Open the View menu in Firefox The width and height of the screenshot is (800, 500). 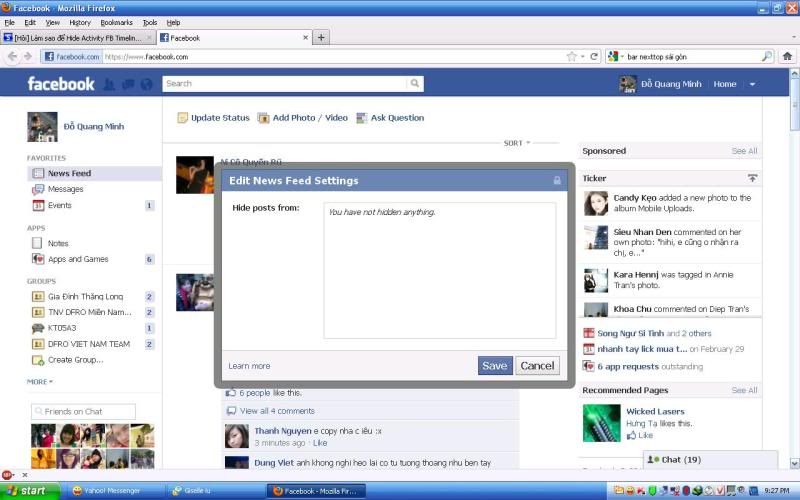(x=53, y=22)
